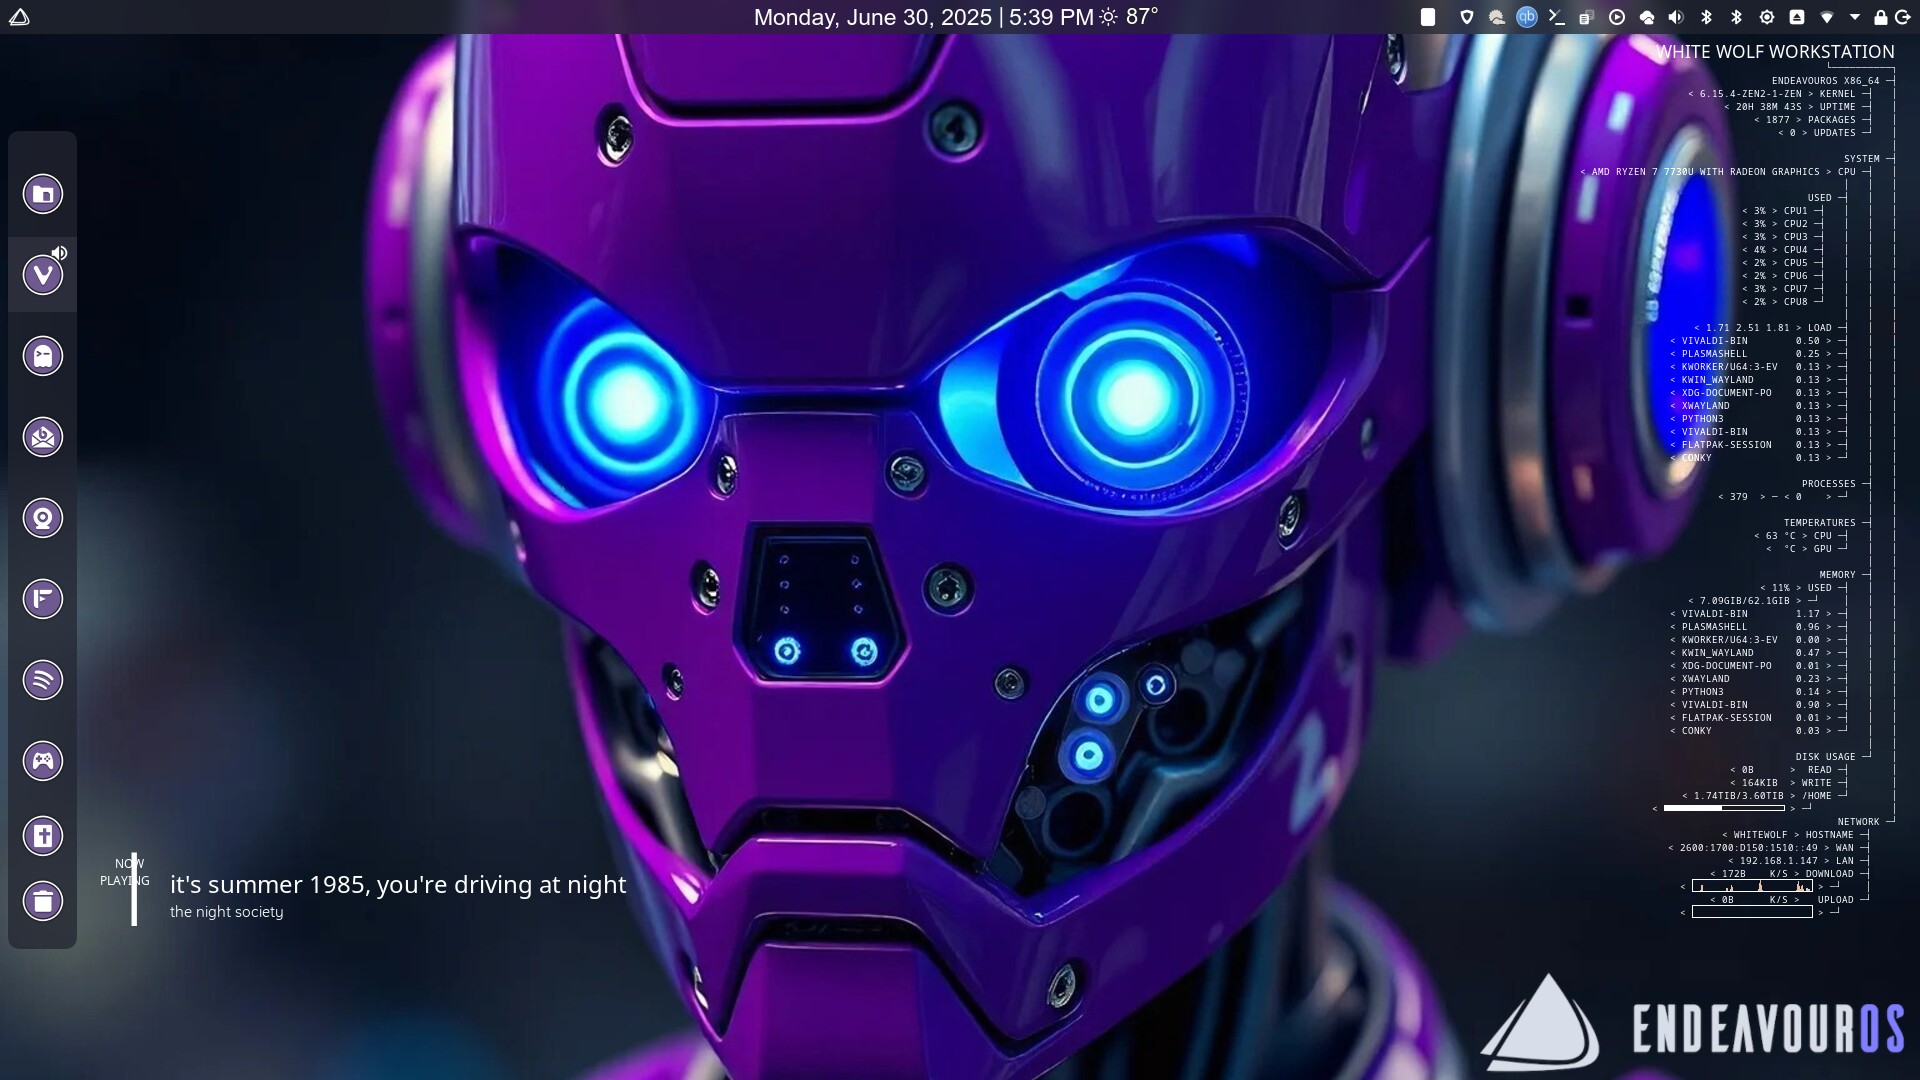Viewport: 1920px width, 1080px height.
Task: Toggle the volume speaker tray icon
Action: pos(1676,17)
